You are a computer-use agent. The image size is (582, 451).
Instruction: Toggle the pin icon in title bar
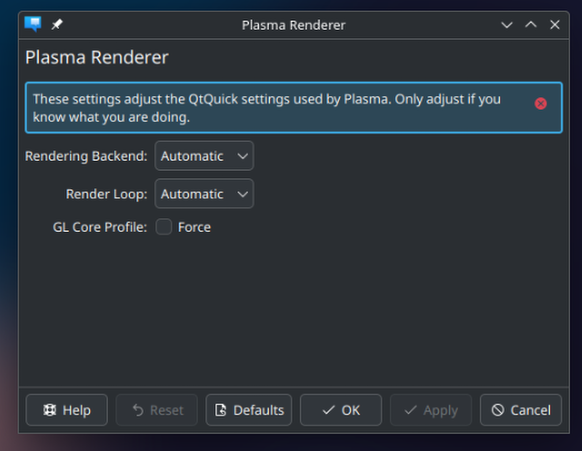57,25
